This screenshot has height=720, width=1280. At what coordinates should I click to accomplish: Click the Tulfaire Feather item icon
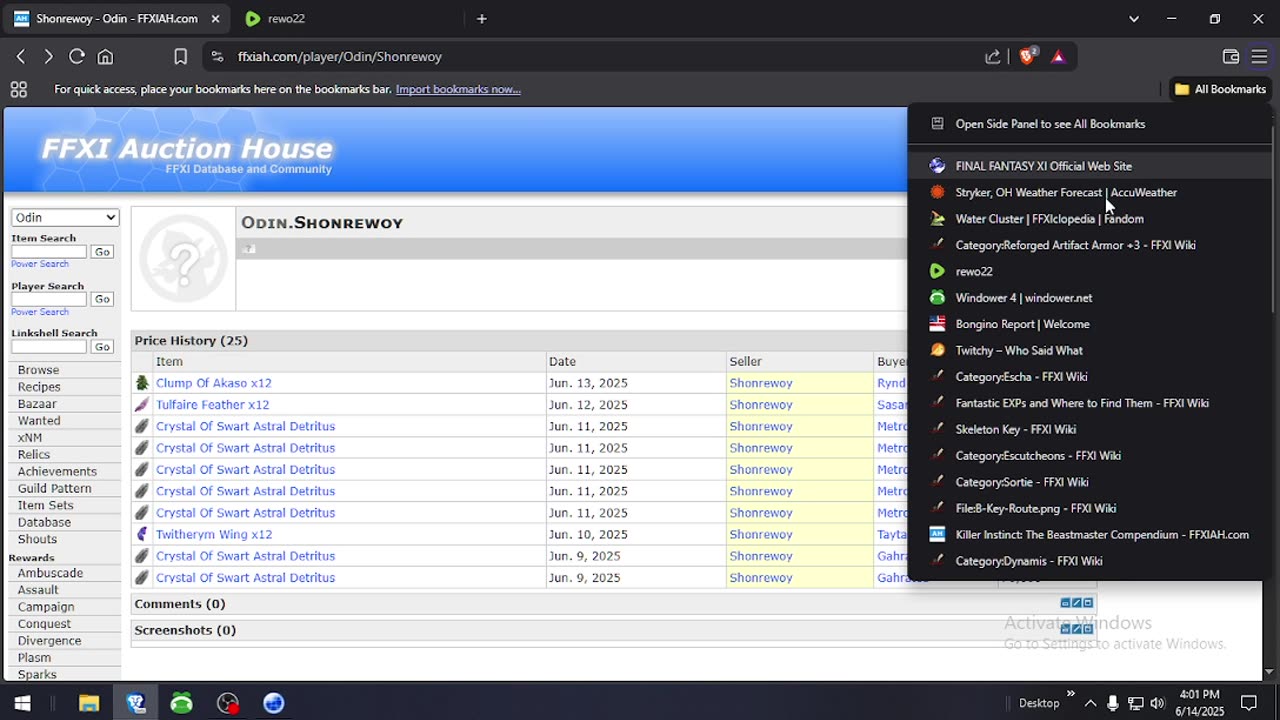click(x=142, y=405)
